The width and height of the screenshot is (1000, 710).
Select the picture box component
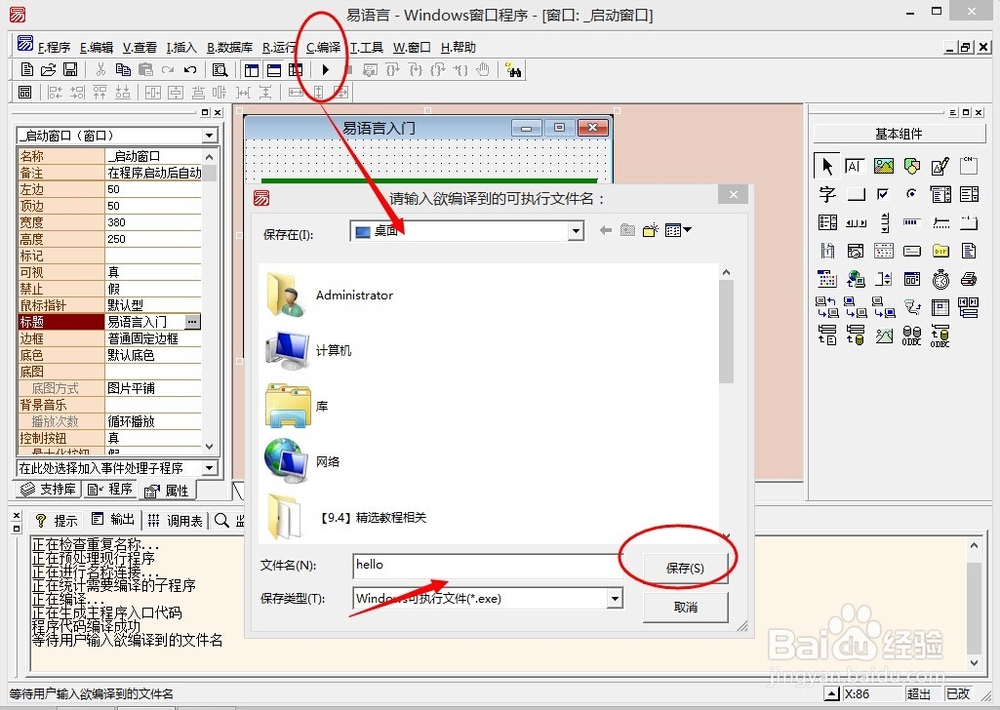pyautogui.click(x=883, y=166)
